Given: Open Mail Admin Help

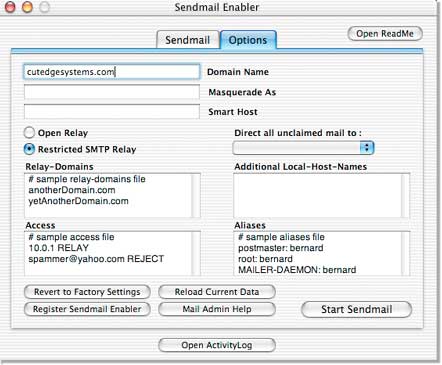Looking at the screenshot, I should click(x=217, y=309).
